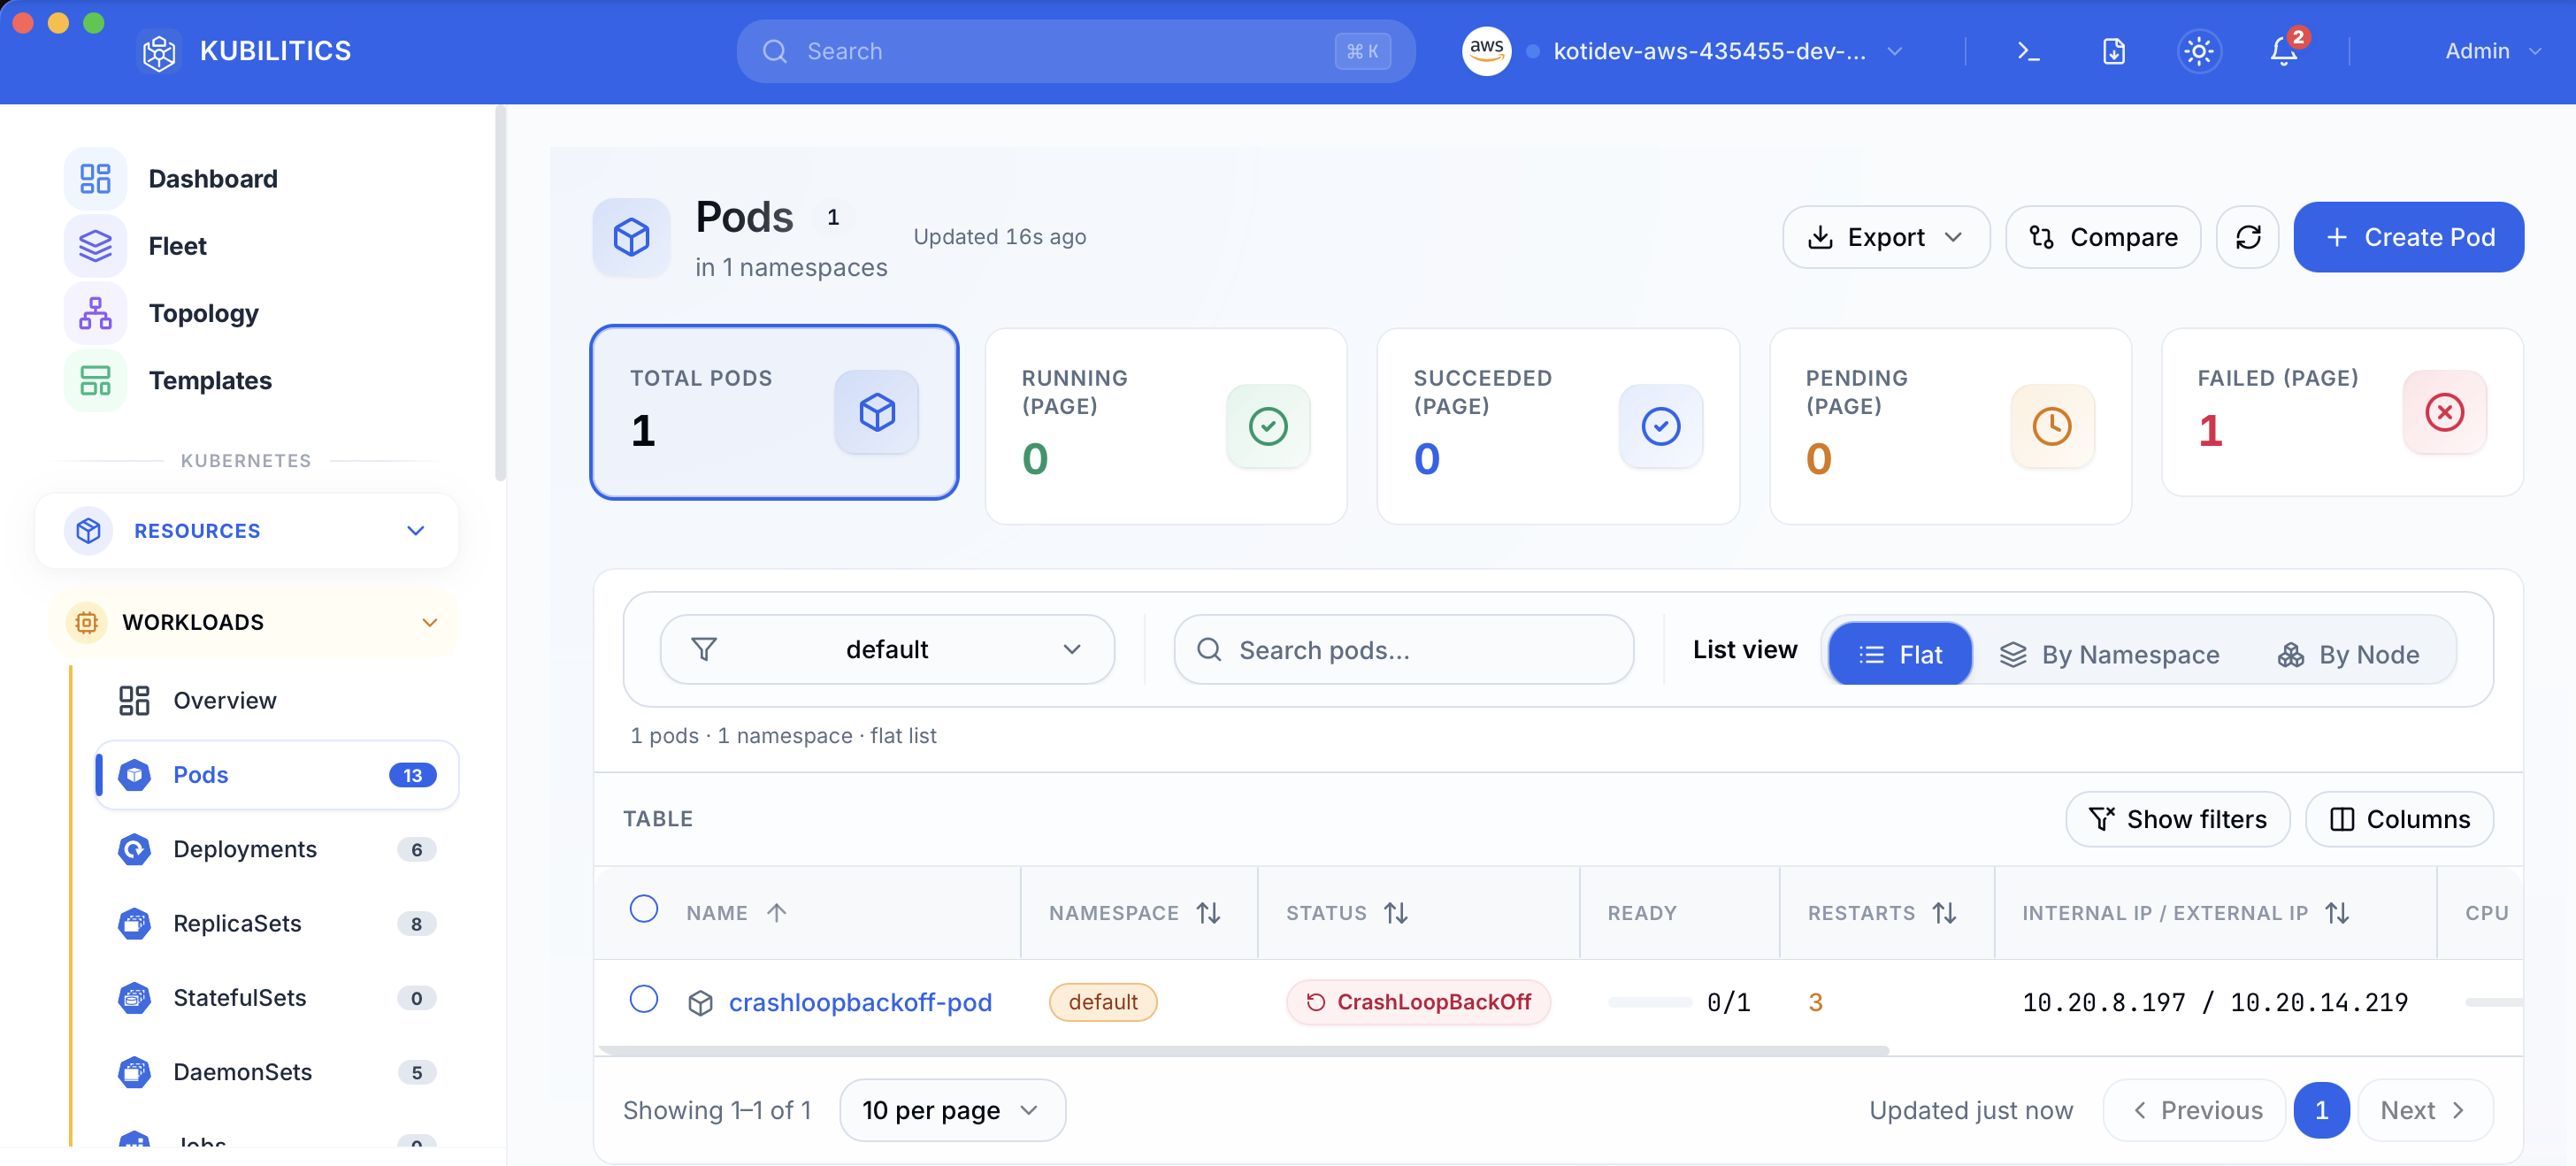This screenshot has width=2576, height=1166.
Task: Open notifications bell with 2 alerts
Action: 2283,51
